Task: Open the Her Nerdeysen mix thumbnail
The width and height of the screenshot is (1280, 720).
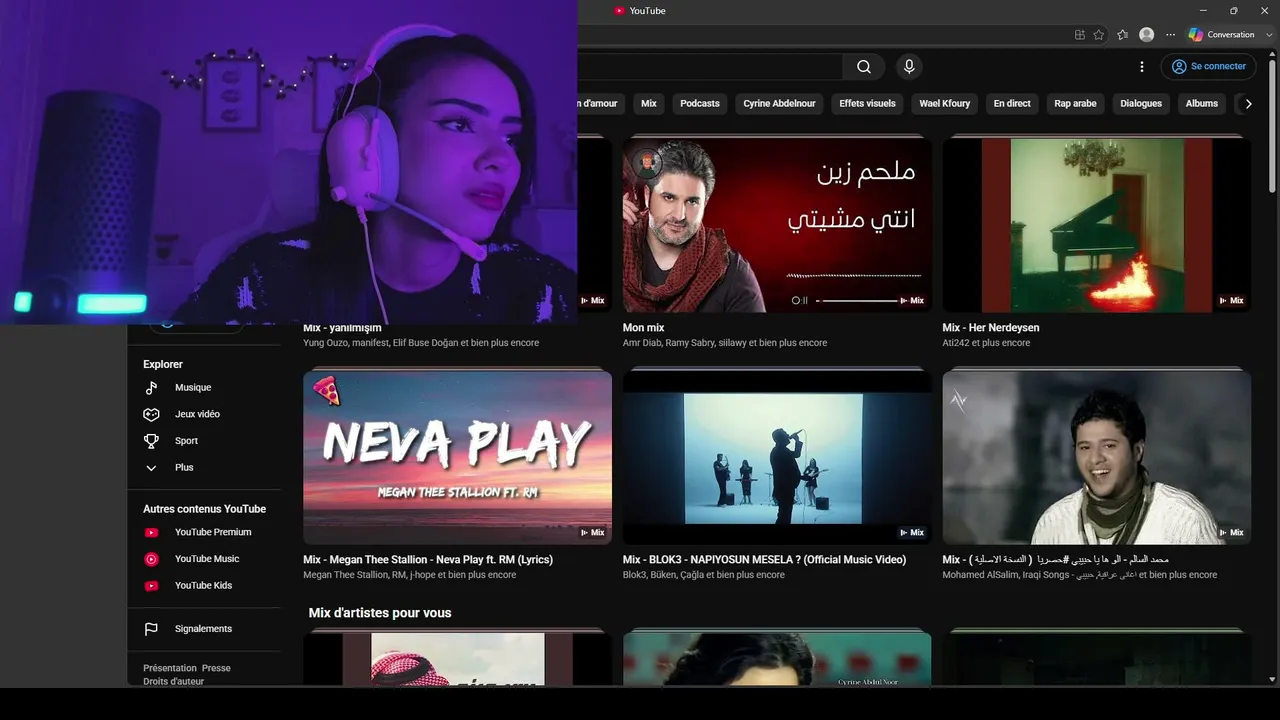Action: 1097,225
